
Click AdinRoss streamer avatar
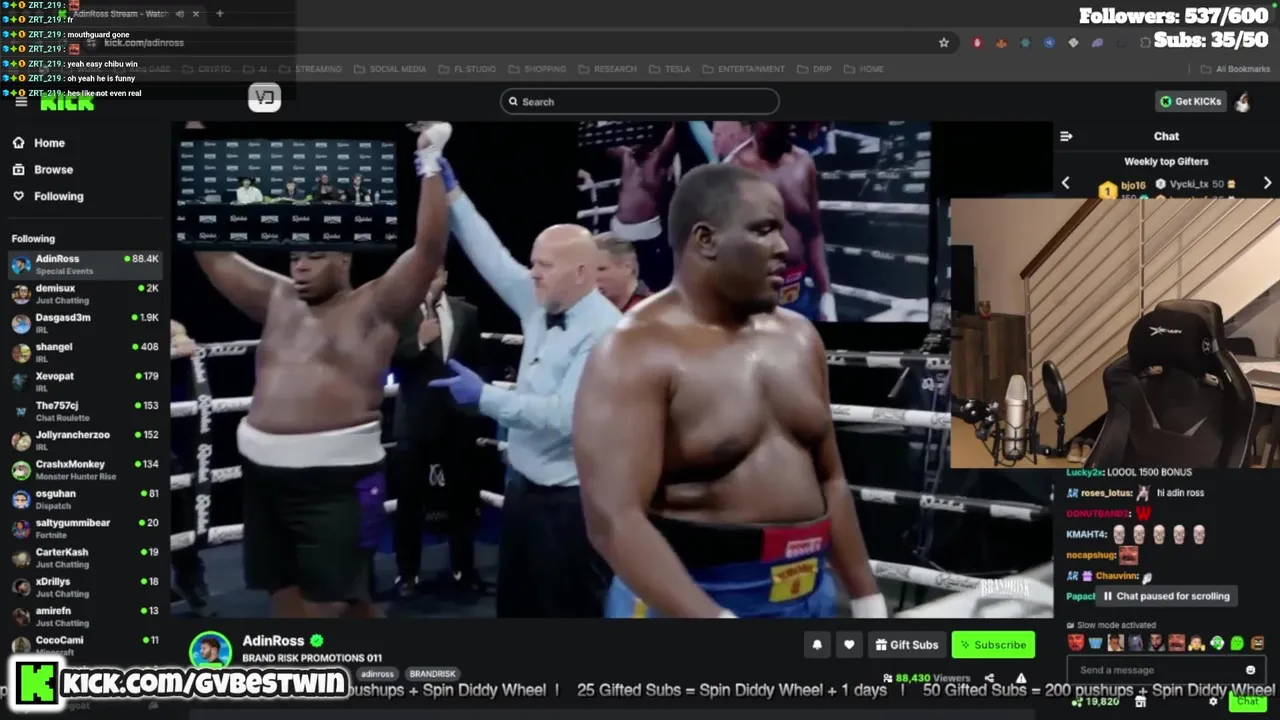[x=210, y=652]
